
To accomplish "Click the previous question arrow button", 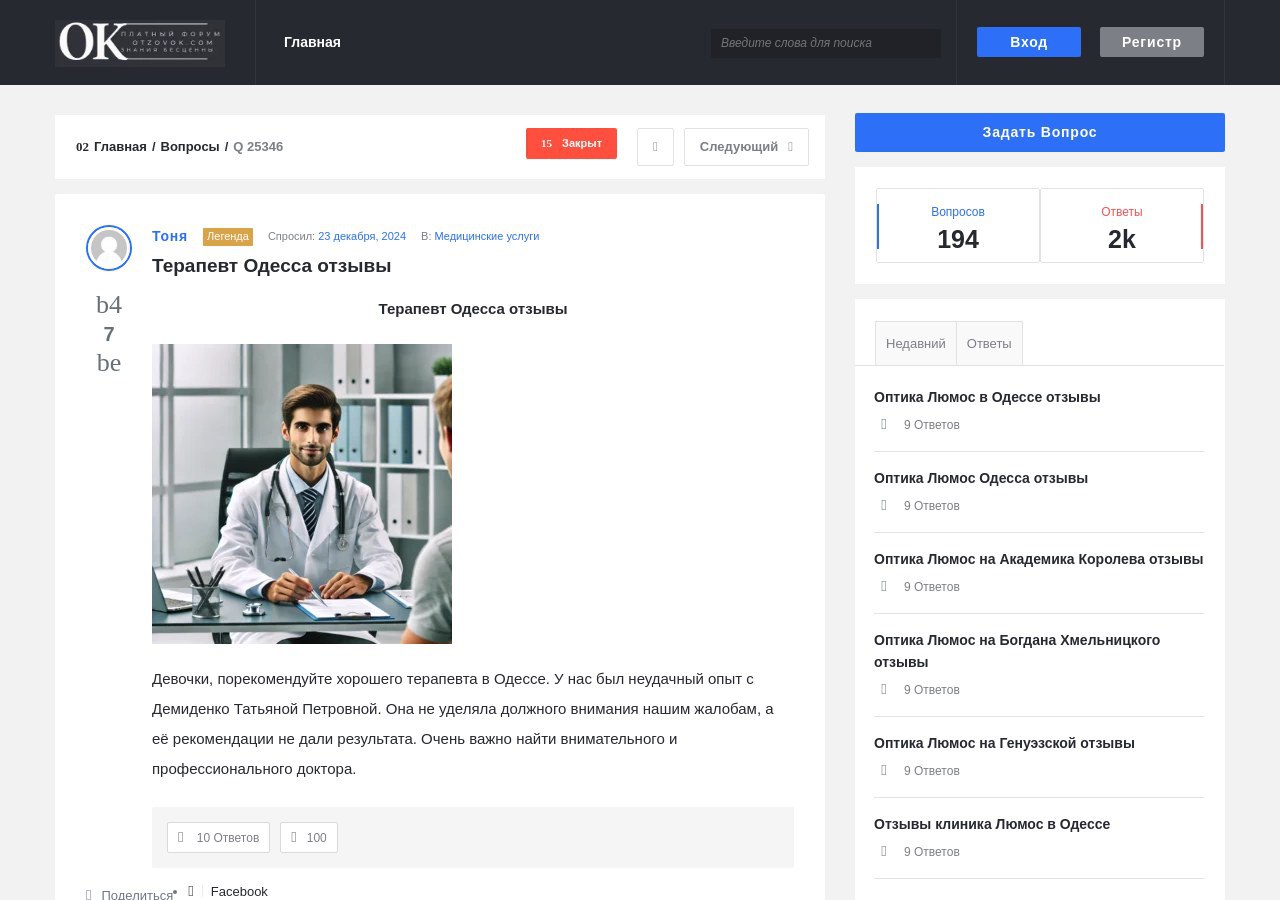I will 655,147.
